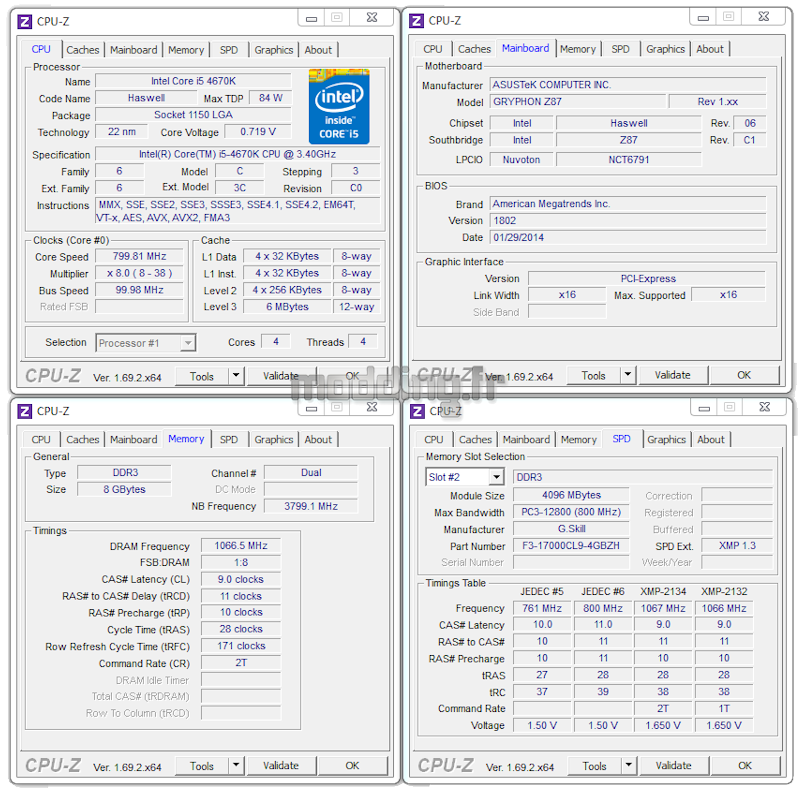The height and width of the screenshot is (790, 800).
Task: Switch to Caches tab in CPU window
Action: click(83, 50)
